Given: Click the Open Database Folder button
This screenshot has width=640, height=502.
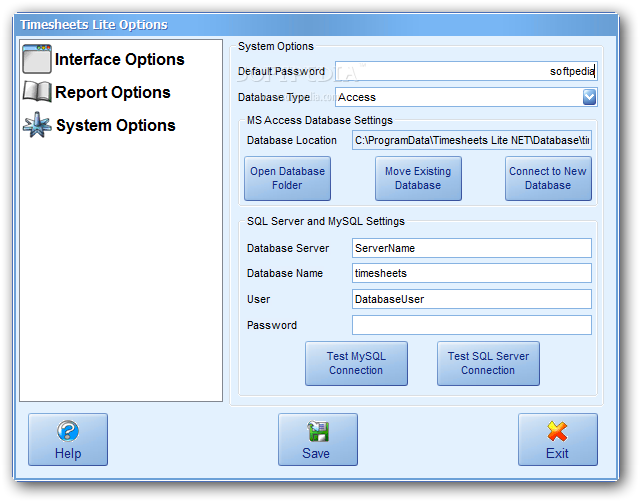Looking at the screenshot, I should 287,178.
